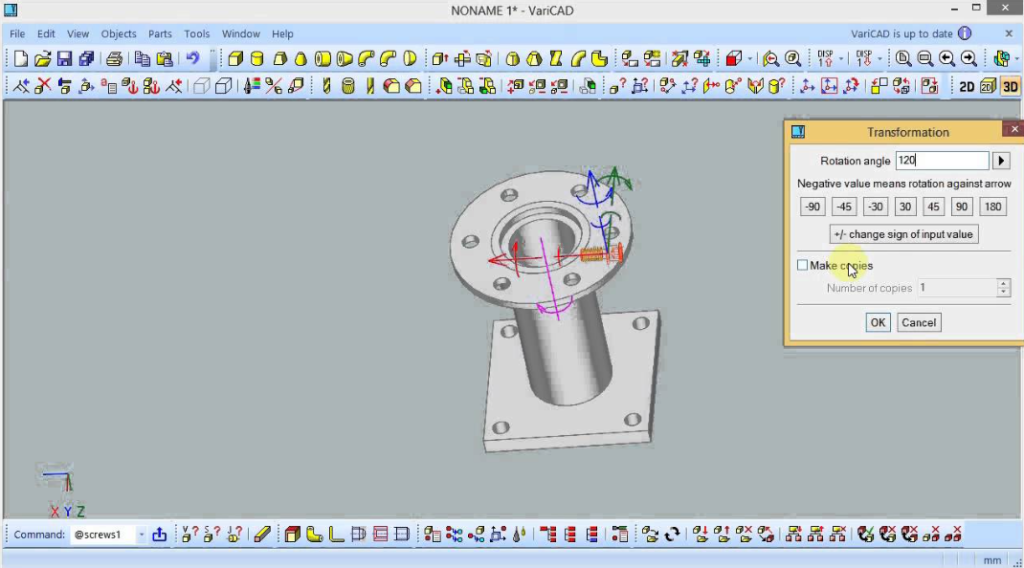Set rotation preset to 180
Image resolution: width=1024 pixels, height=568 pixels.
(993, 206)
